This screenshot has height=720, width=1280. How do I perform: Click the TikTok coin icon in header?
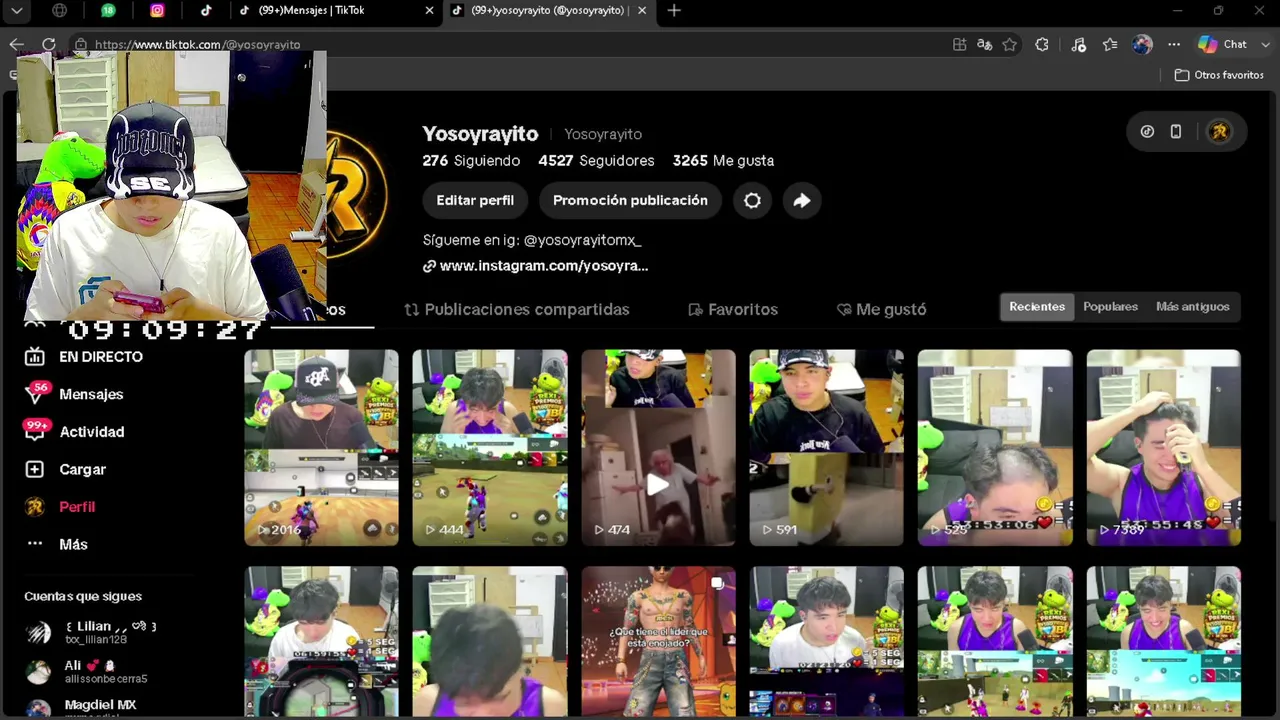click(1147, 131)
